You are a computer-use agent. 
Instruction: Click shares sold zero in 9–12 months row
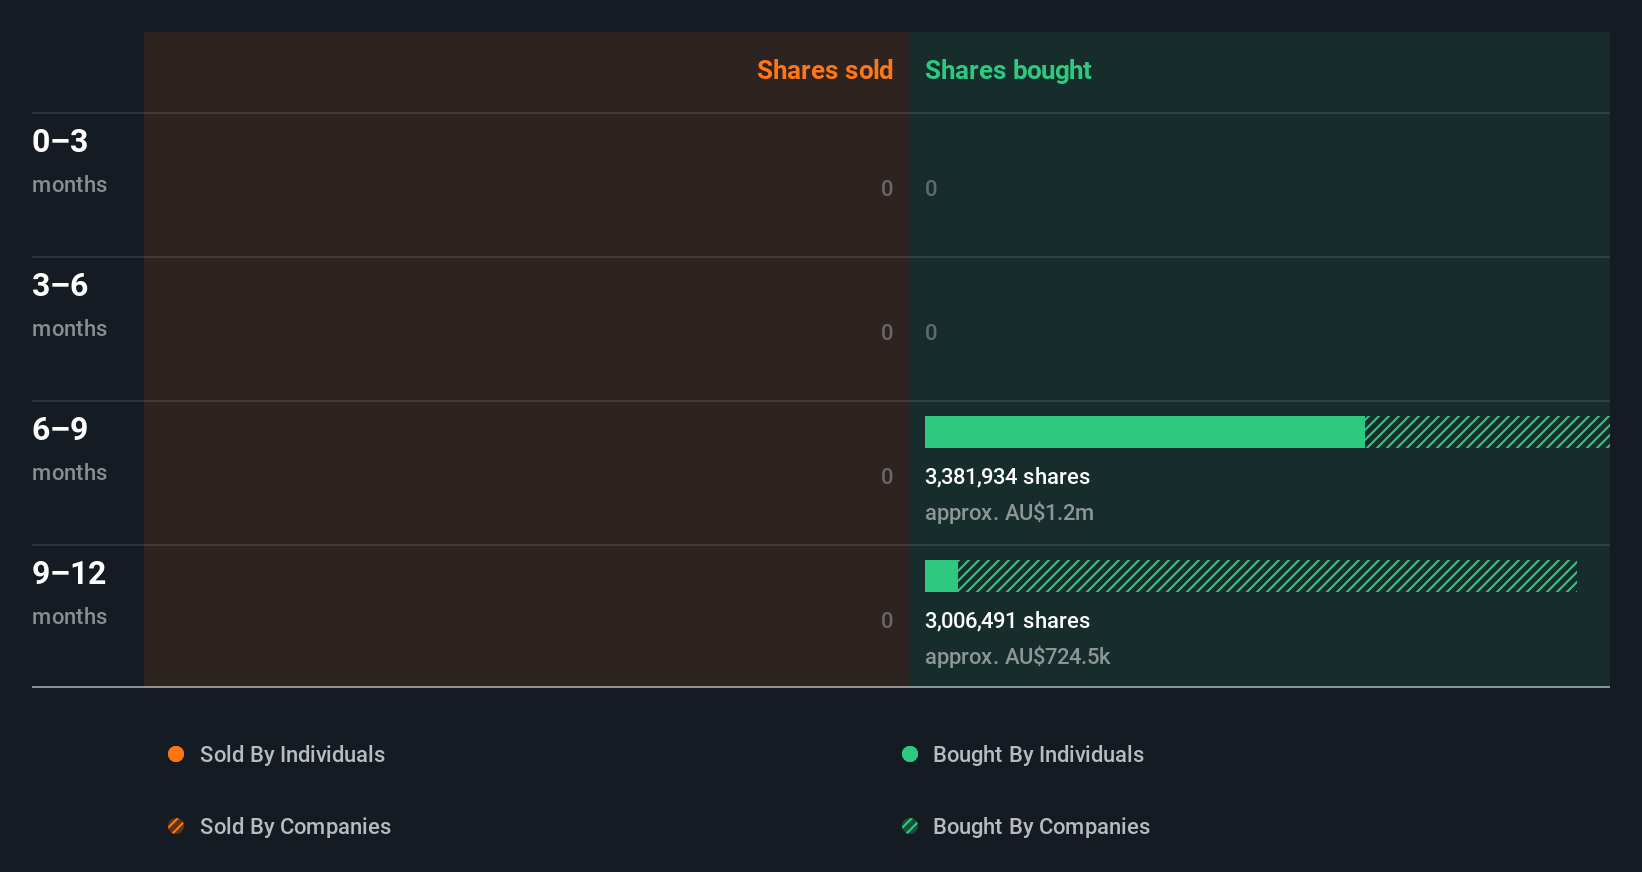tap(887, 620)
